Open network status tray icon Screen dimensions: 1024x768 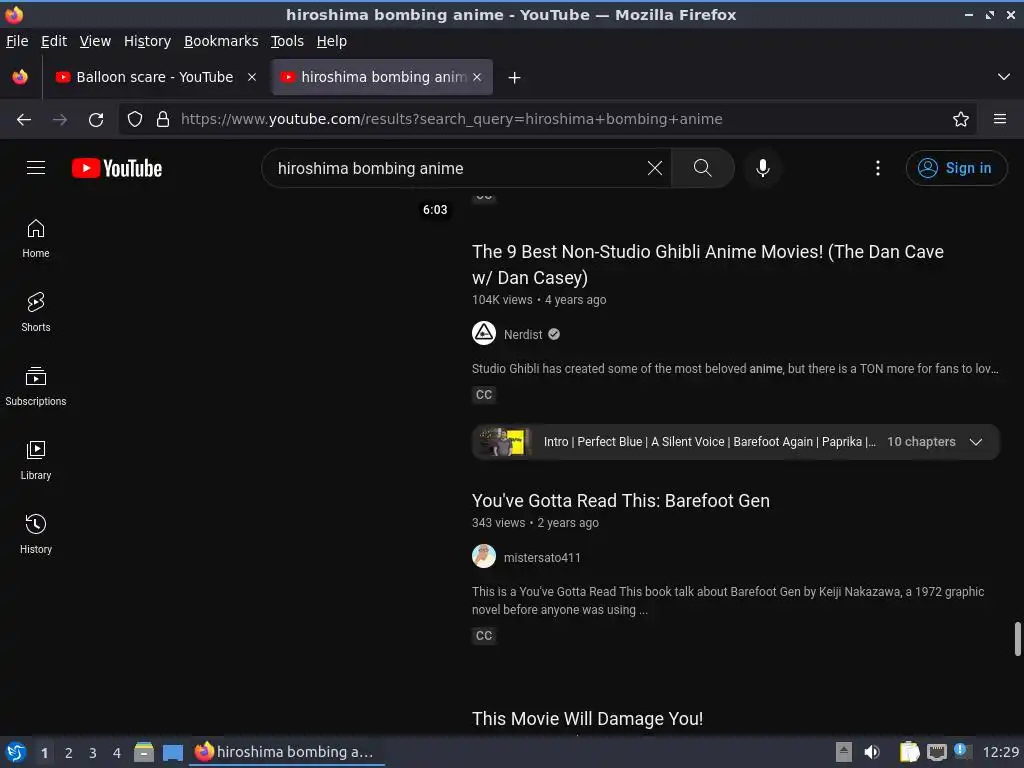pyautogui.click(x=937, y=752)
